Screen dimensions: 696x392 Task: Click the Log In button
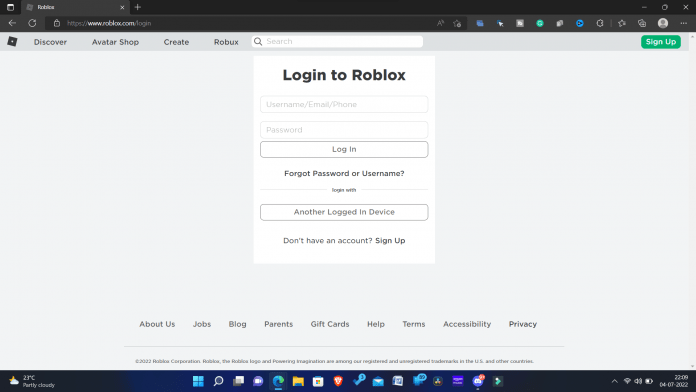tap(344, 149)
